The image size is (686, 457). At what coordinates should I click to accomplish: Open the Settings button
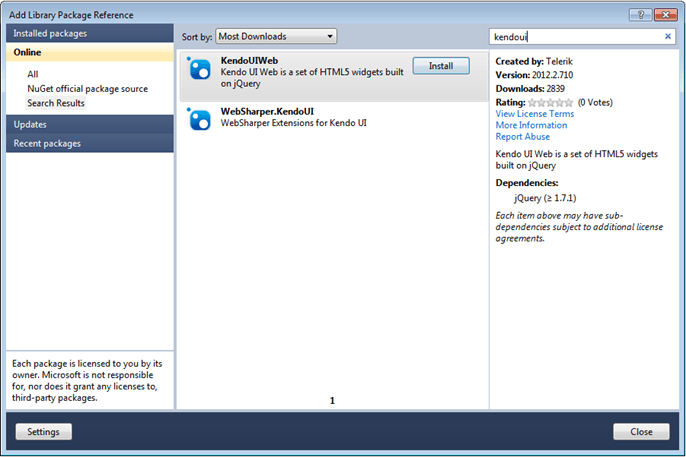pyautogui.click(x=43, y=432)
